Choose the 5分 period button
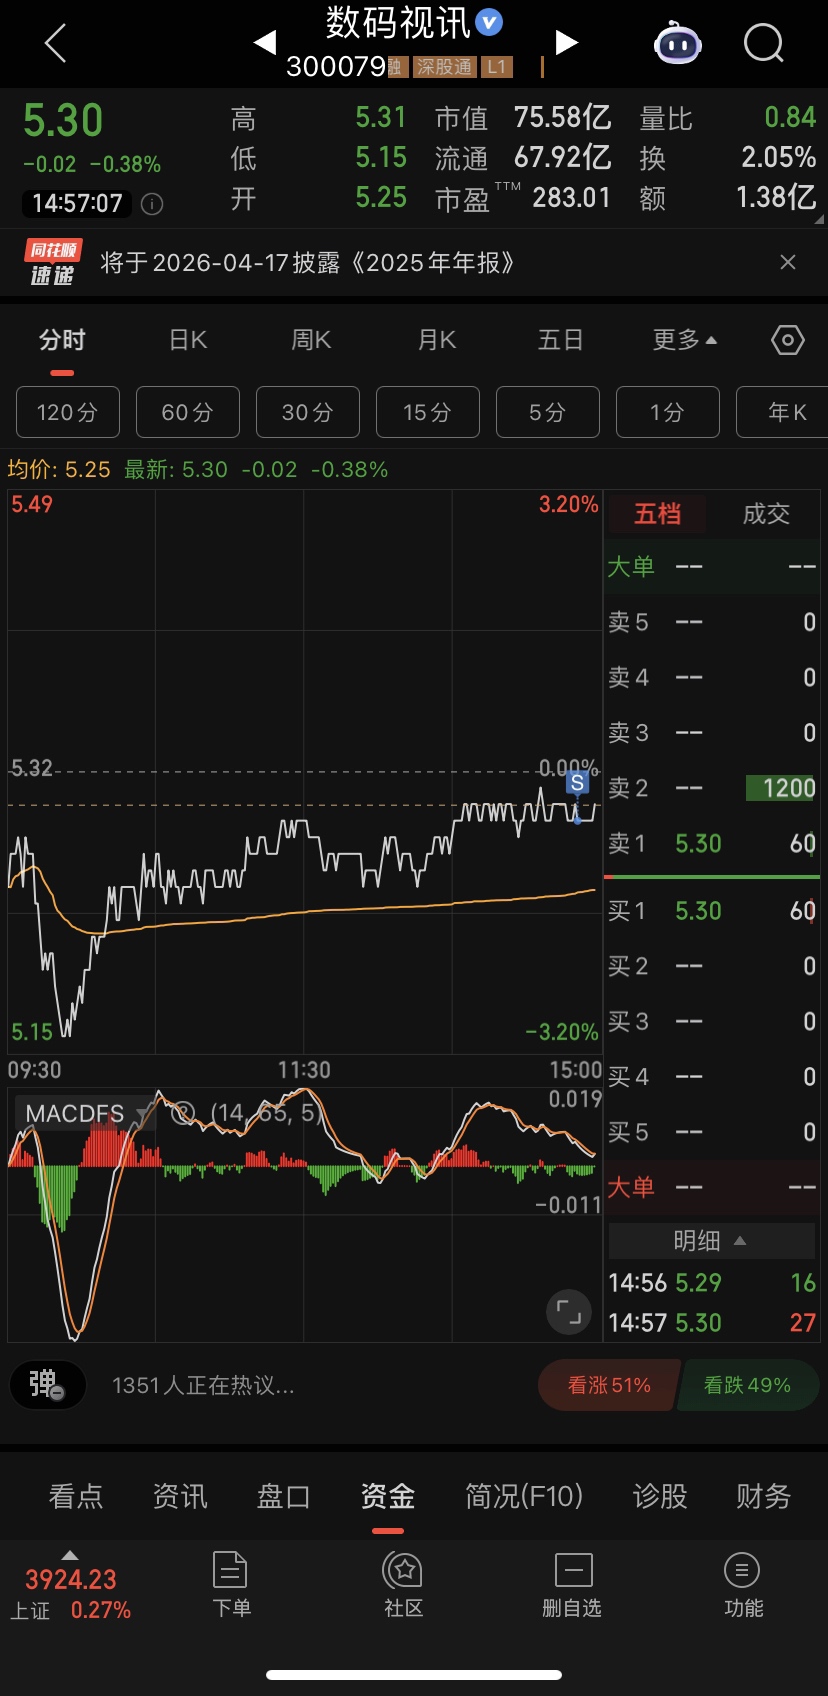 coord(548,412)
